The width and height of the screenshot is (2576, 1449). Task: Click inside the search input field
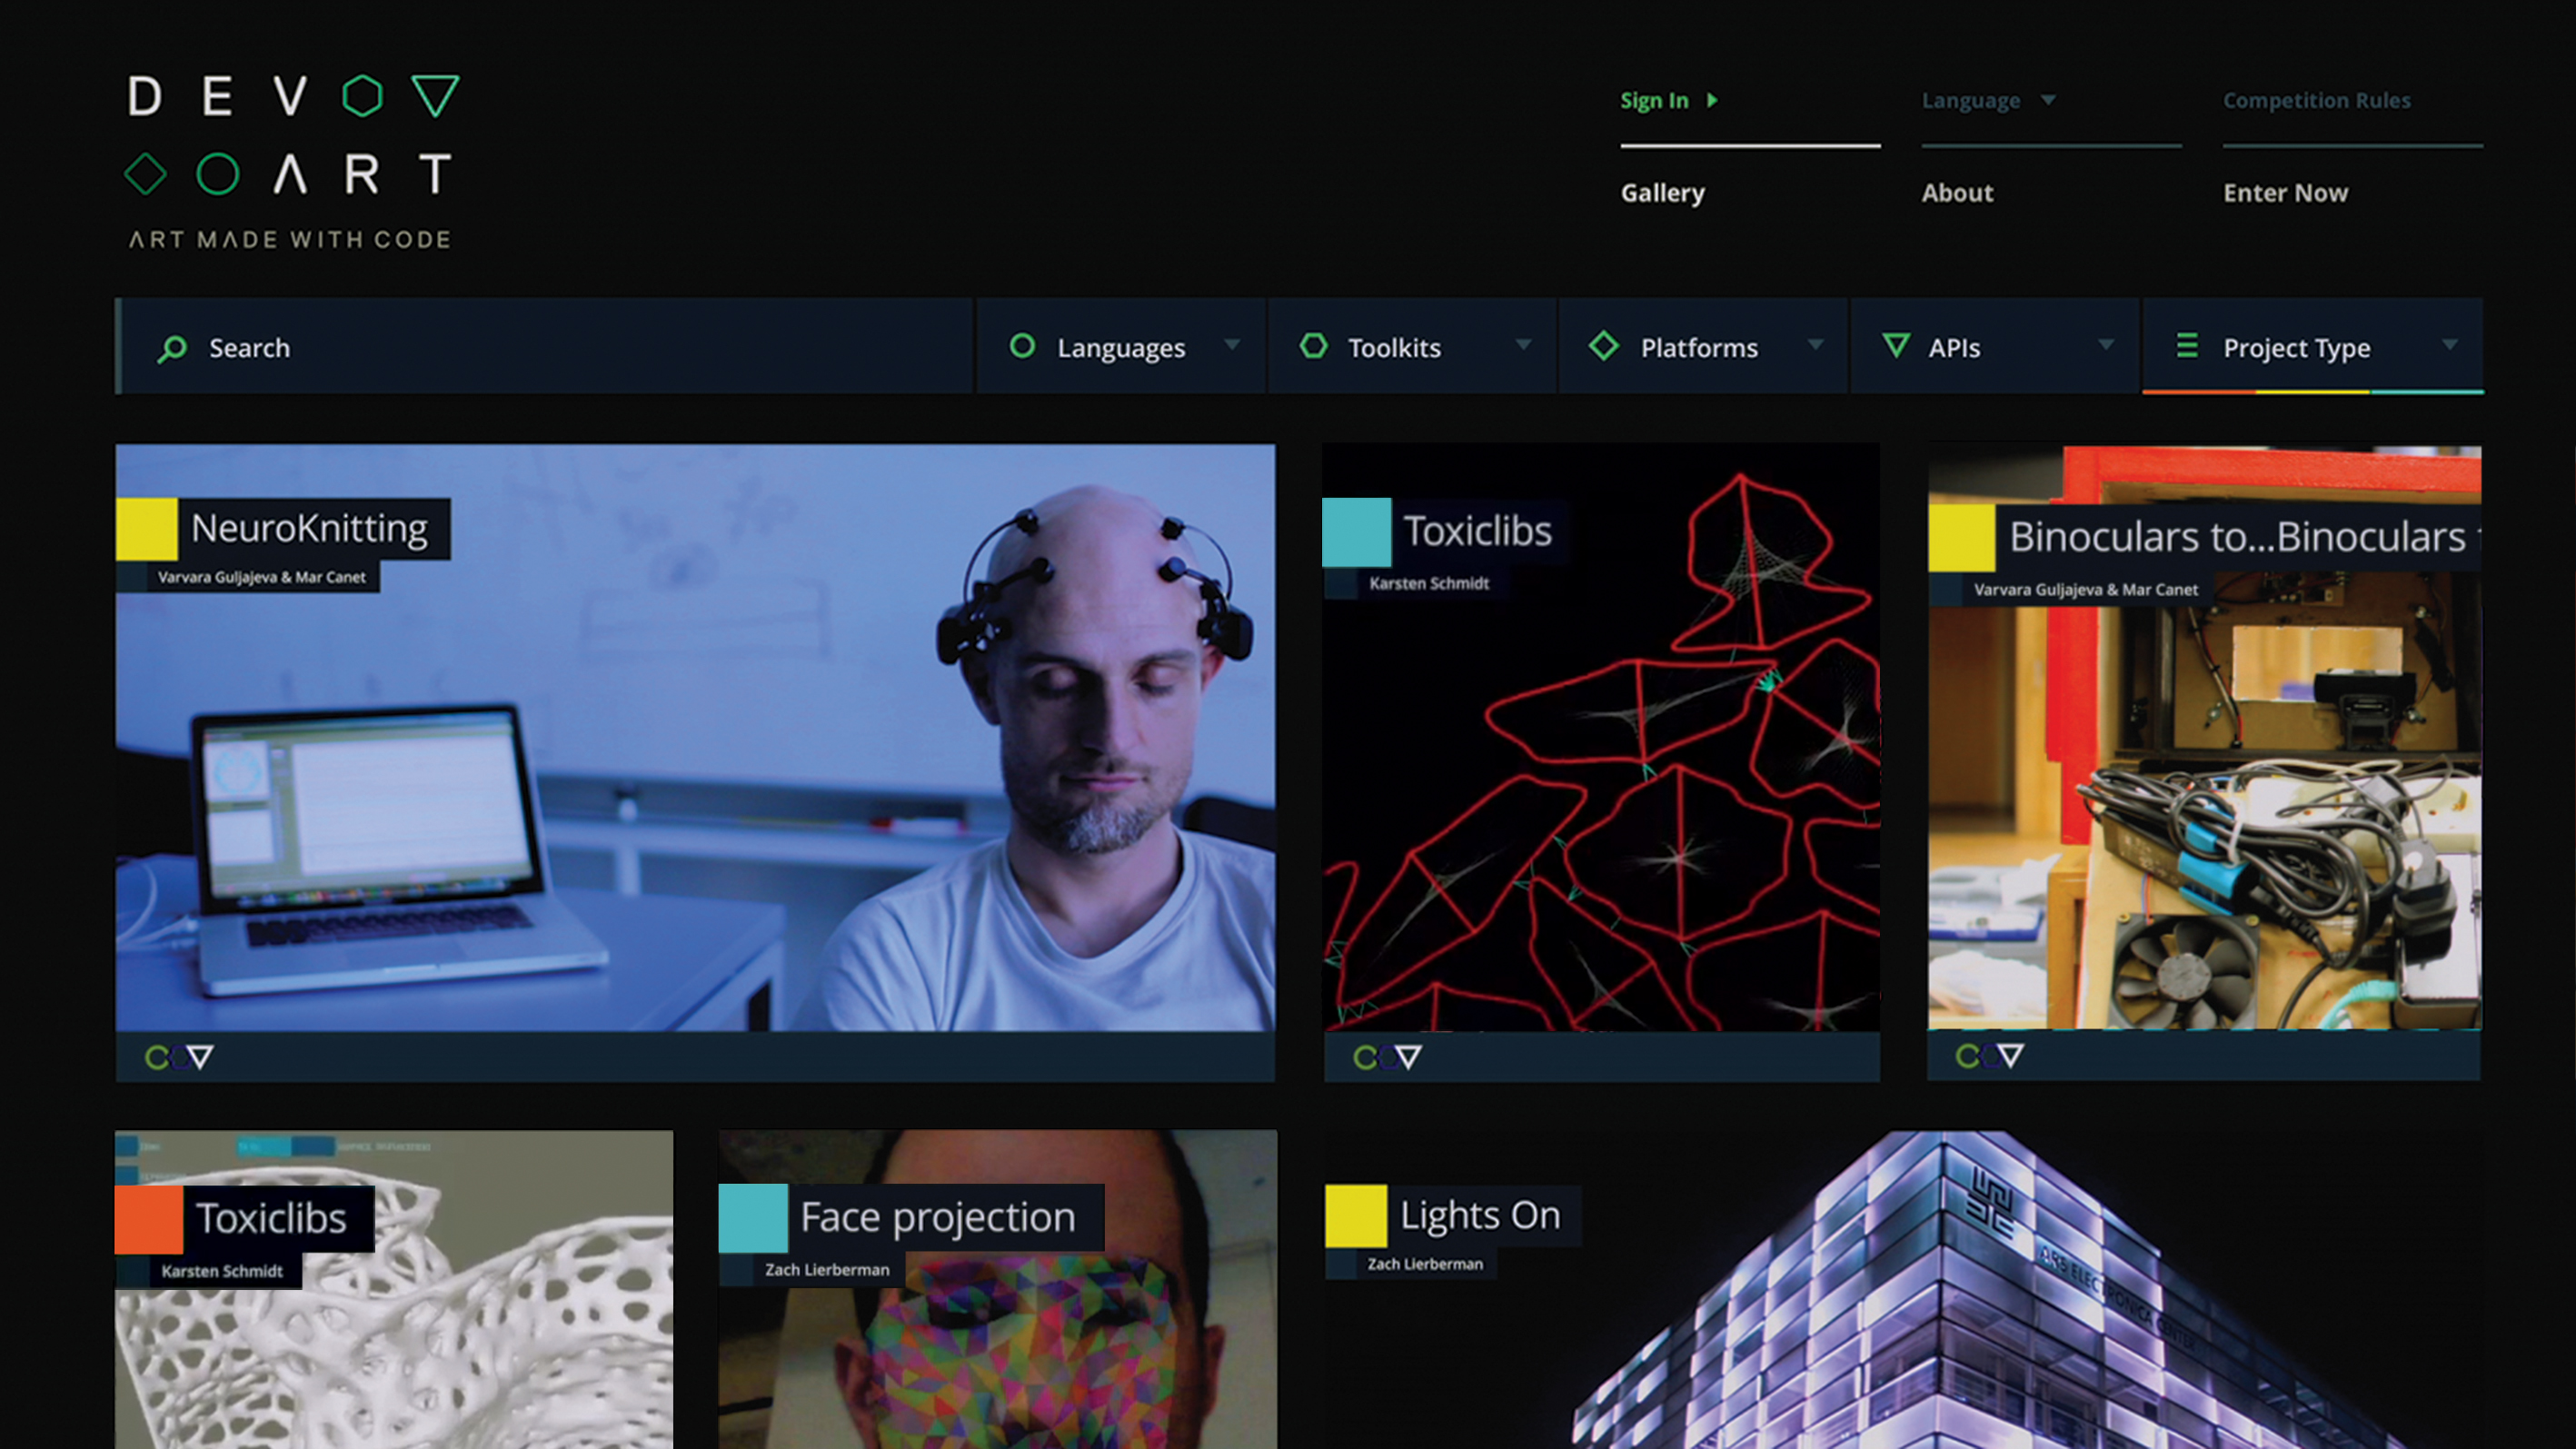500,347
